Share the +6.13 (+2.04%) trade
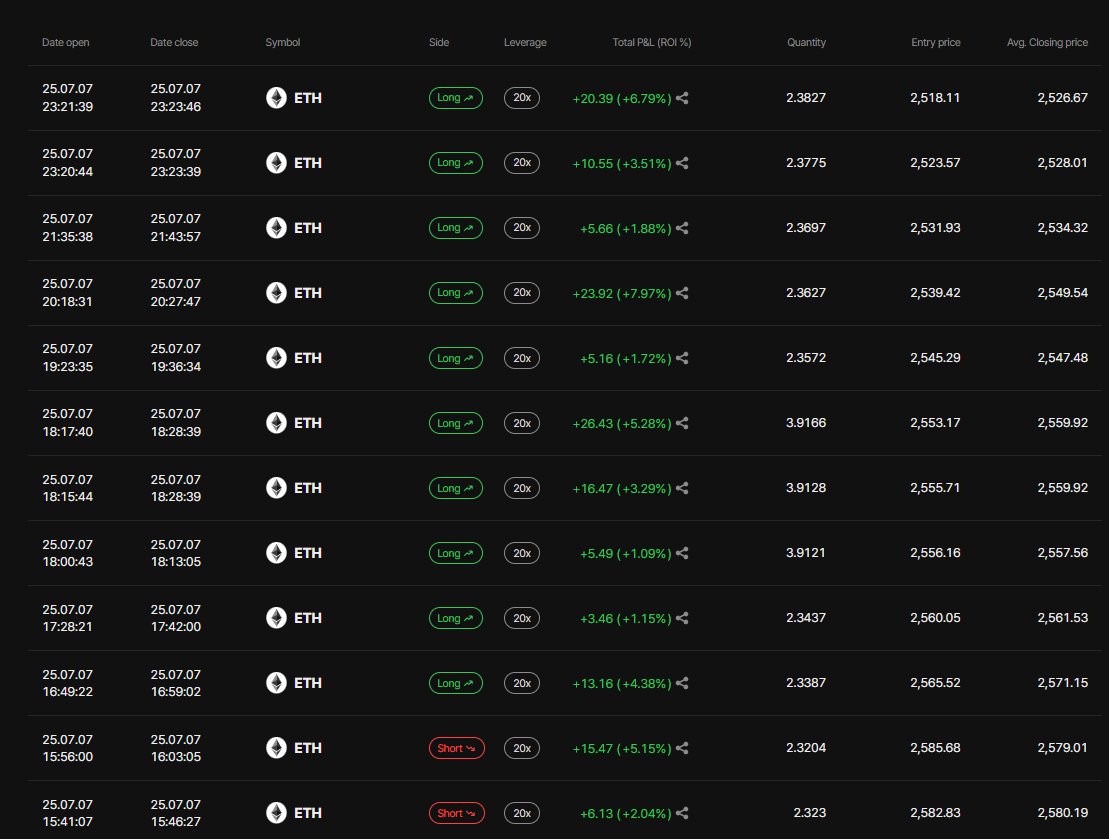The width and height of the screenshot is (1109, 839). coord(682,814)
